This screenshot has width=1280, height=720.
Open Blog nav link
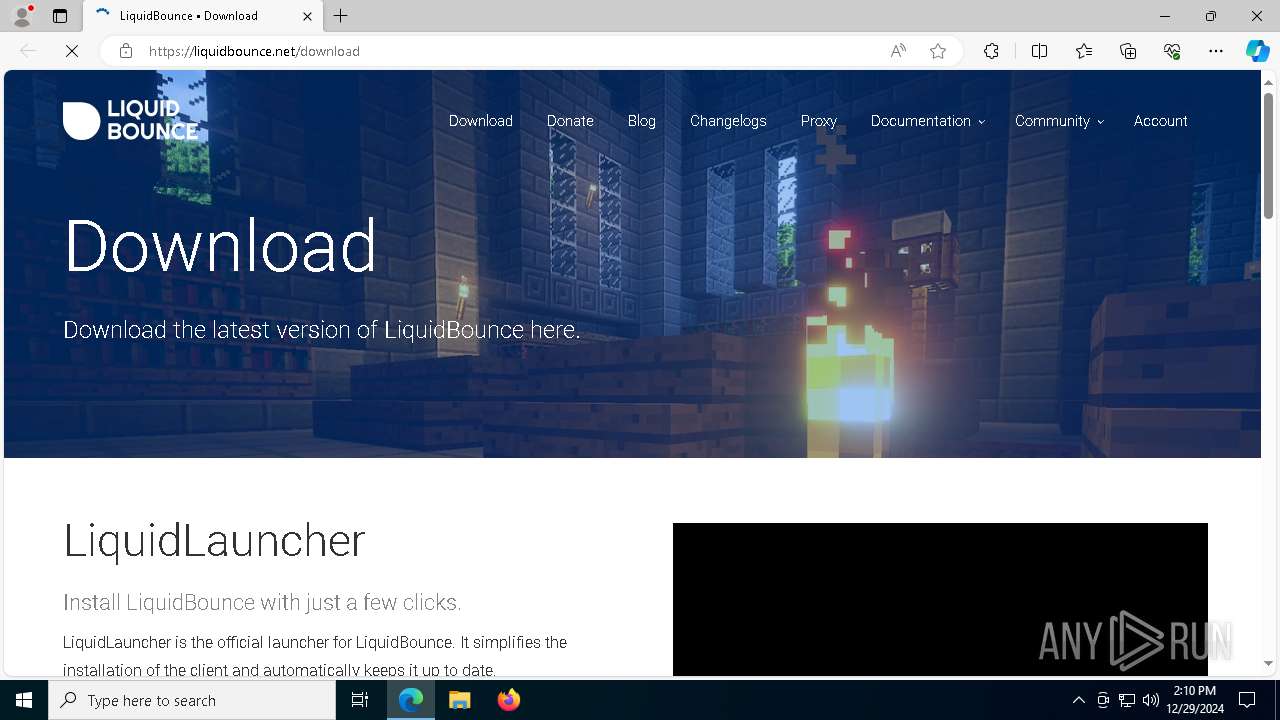pyautogui.click(x=642, y=121)
